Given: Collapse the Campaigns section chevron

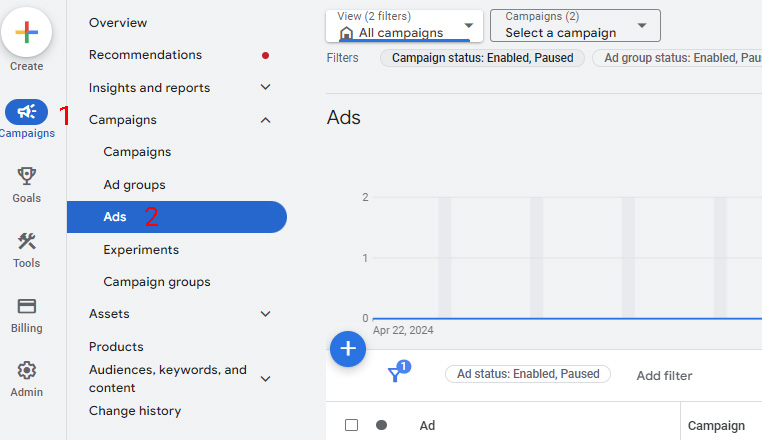Looking at the screenshot, I should click(265, 120).
